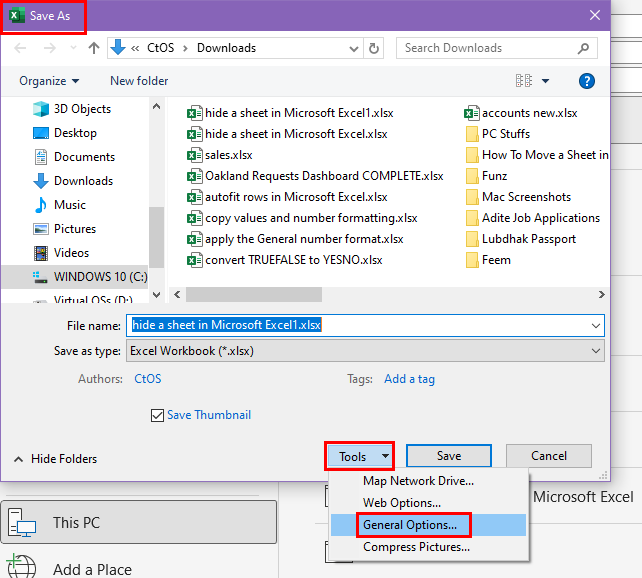Click the PC Stuffs folder icon

click(x=472, y=134)
